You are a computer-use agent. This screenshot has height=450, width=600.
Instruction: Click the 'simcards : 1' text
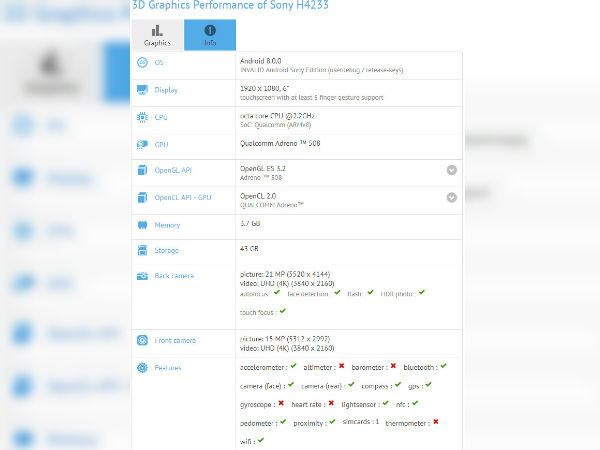360,422
